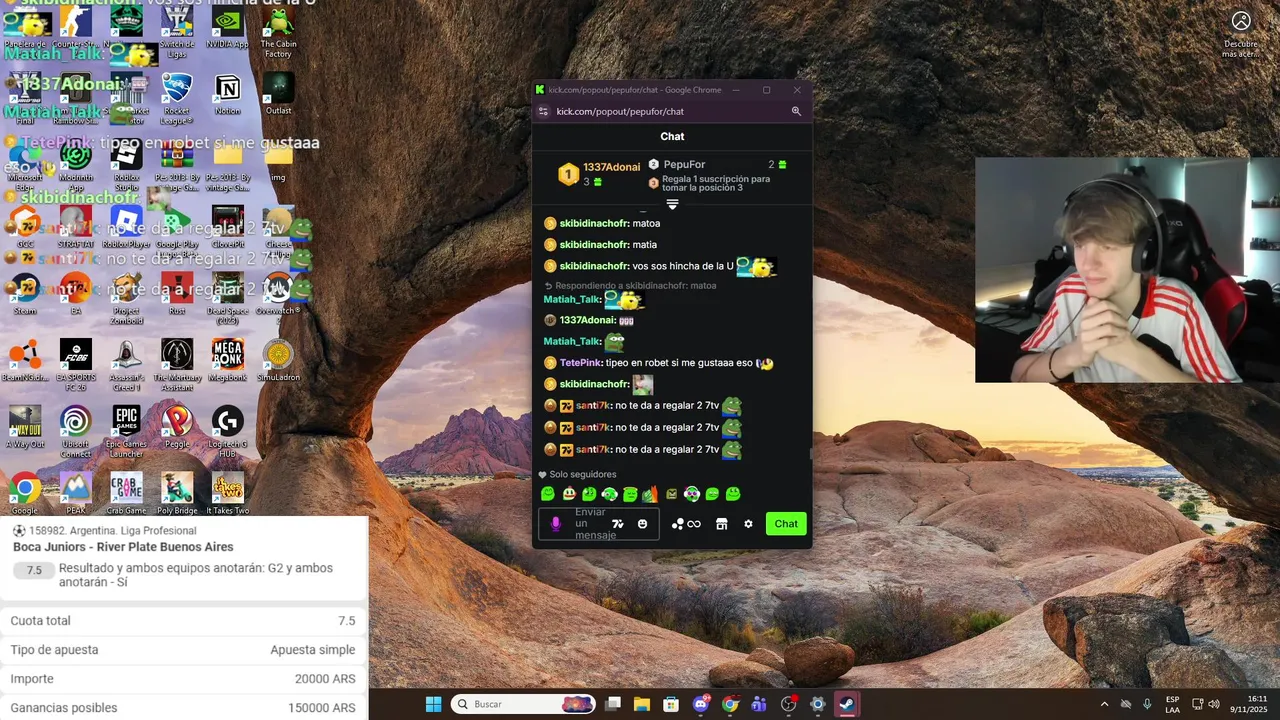Click the 20000 ARS importe value
This screenshot has width=1280, height=720.
pyautogui.click(x=325, y=679)
